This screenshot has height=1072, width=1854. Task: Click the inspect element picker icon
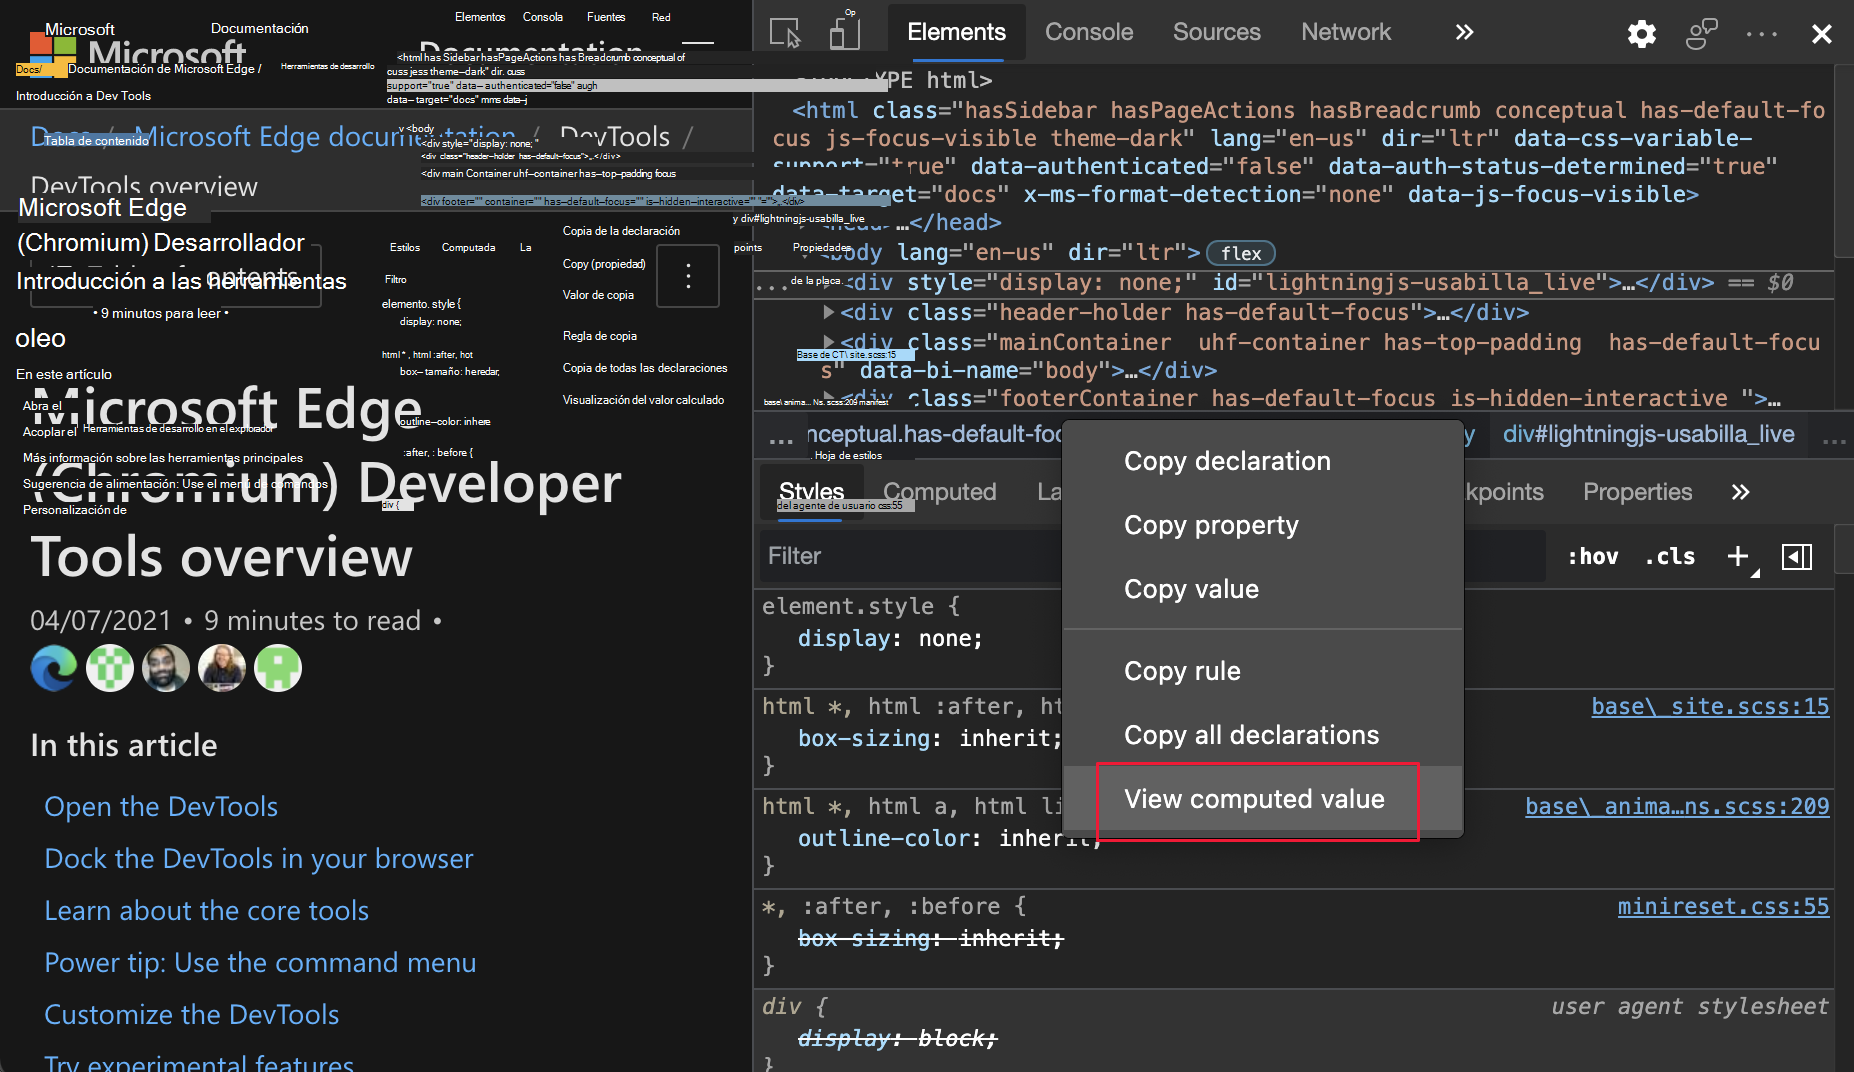coord(785,33)
